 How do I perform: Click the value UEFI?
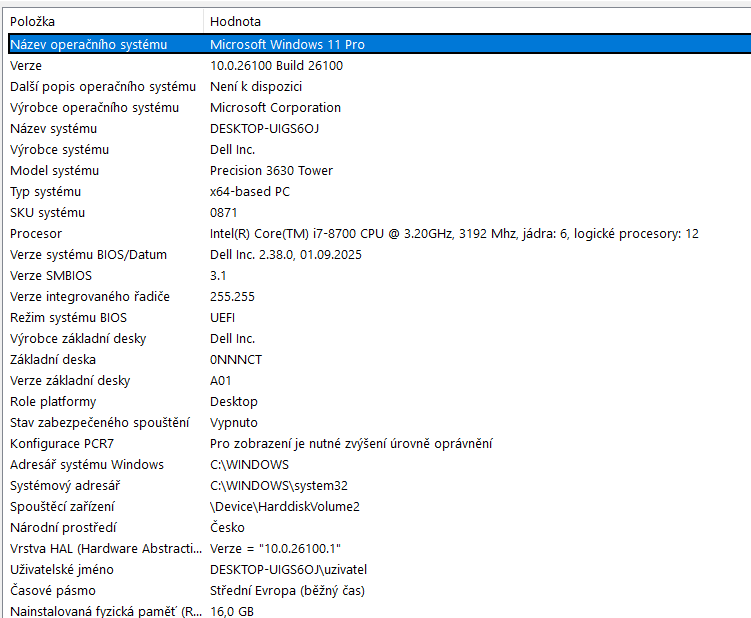[x=222, y=318]
